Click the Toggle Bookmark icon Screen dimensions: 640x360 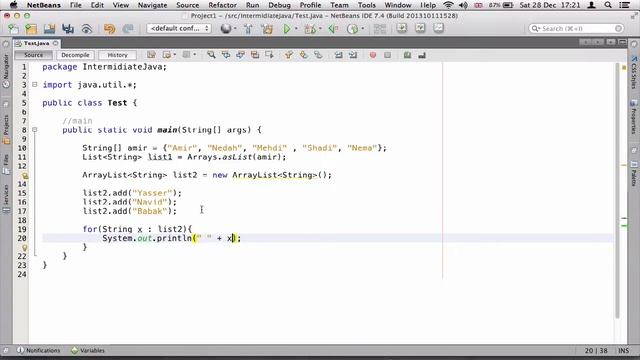318,55
